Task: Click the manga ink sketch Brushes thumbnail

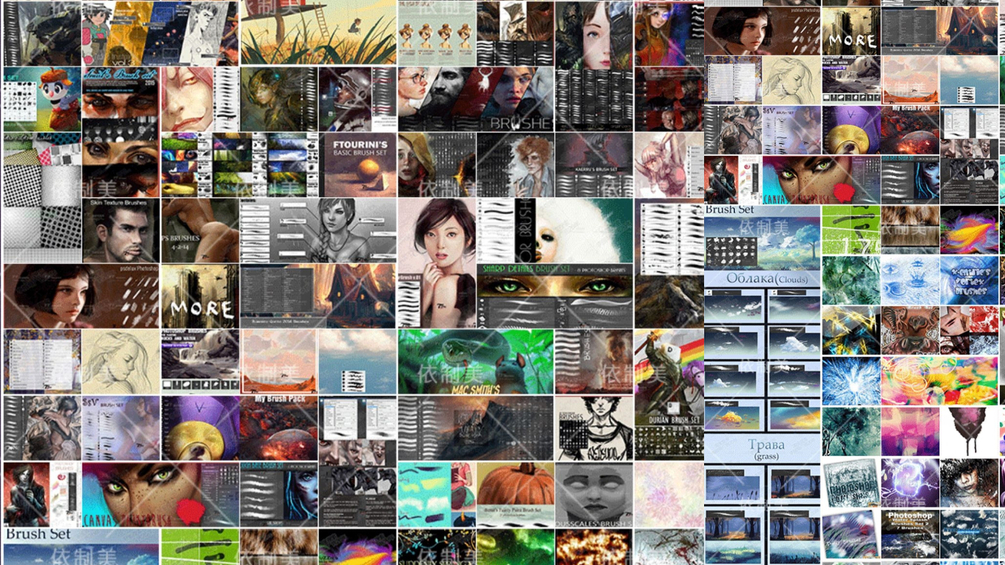Action: [594, 428]
